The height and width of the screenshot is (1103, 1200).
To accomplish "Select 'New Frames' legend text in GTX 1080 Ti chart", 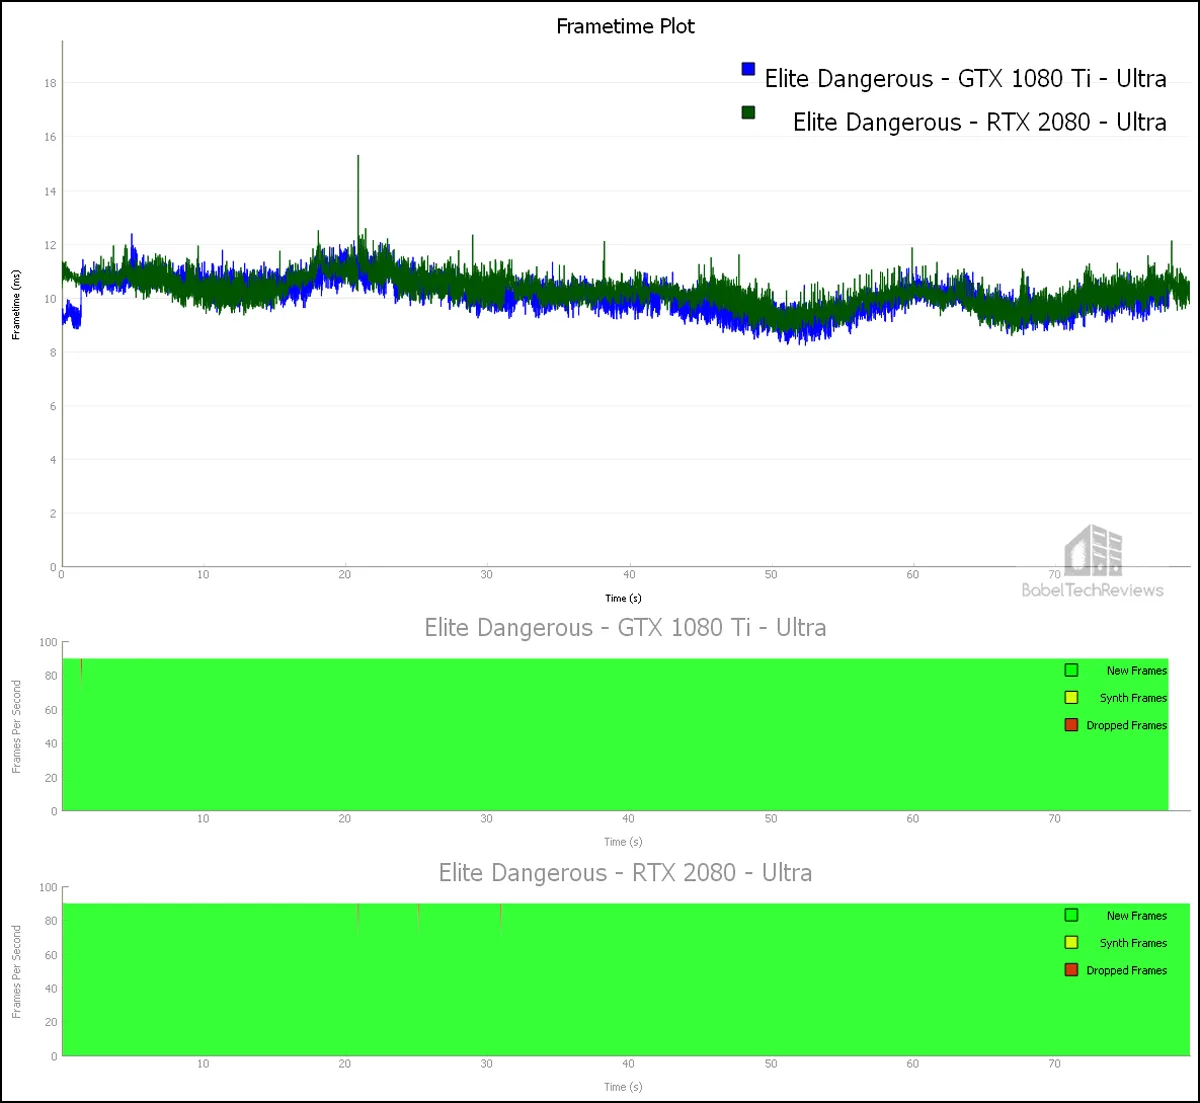I will (x=1137, y=671).
